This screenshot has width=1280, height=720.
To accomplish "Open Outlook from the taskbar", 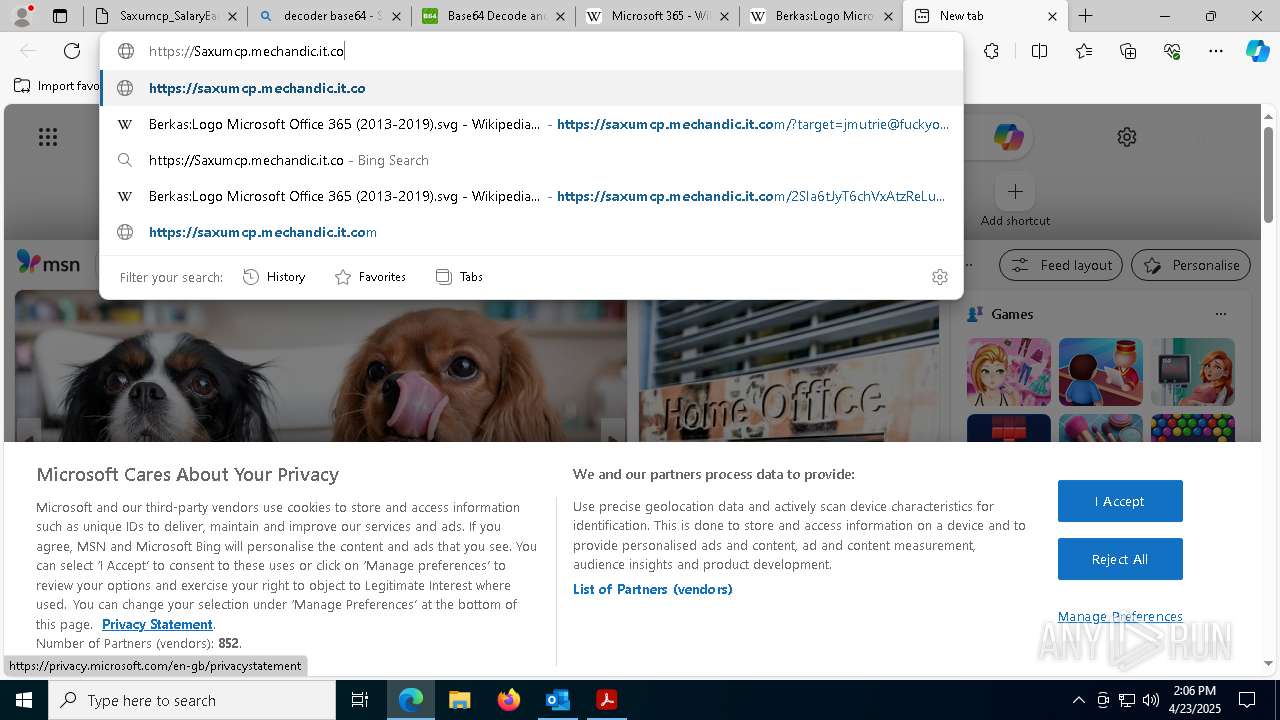I will 557,700.
